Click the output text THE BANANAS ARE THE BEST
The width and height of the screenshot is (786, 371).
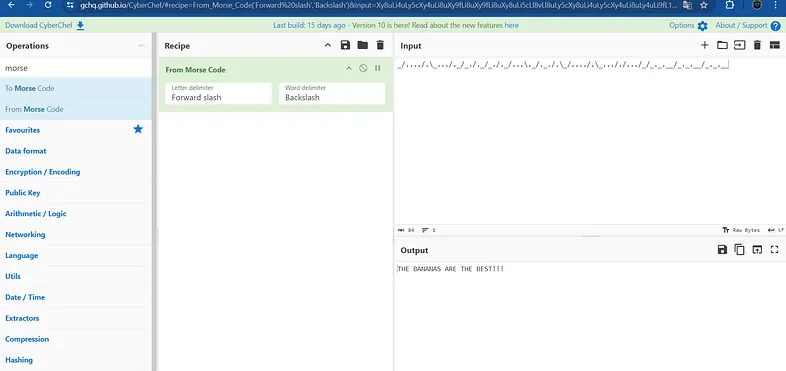pyautogui.click(x=451, y=269)
